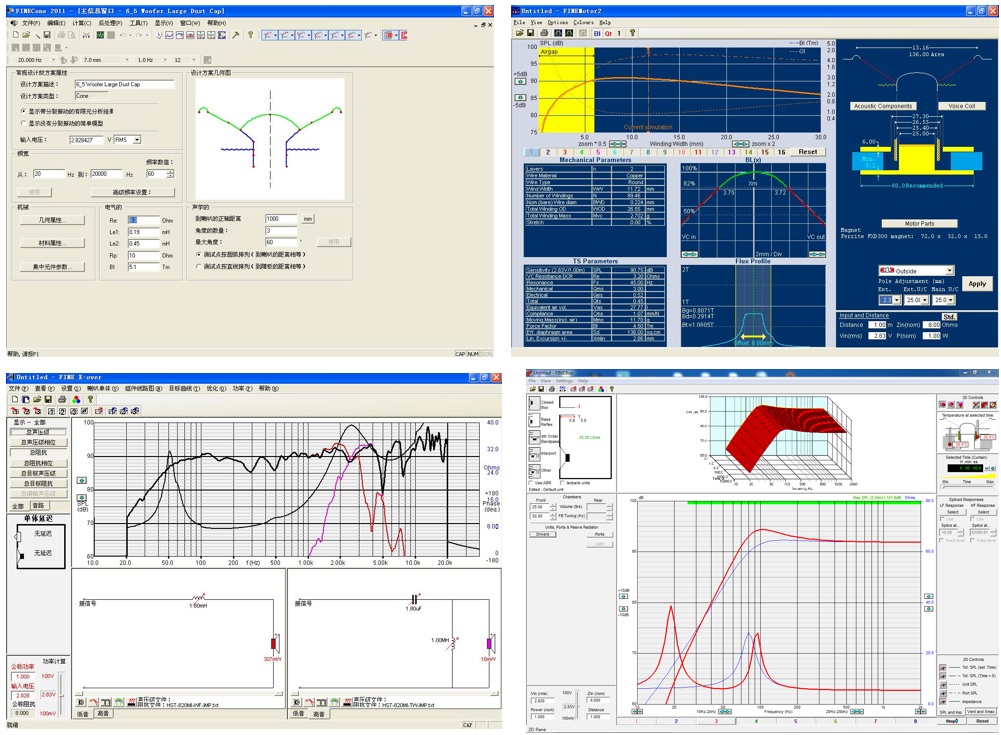Click the hammer tool icon in FINECone
This screenshot has width=1001, height=735.
click(x=236, y=35)
